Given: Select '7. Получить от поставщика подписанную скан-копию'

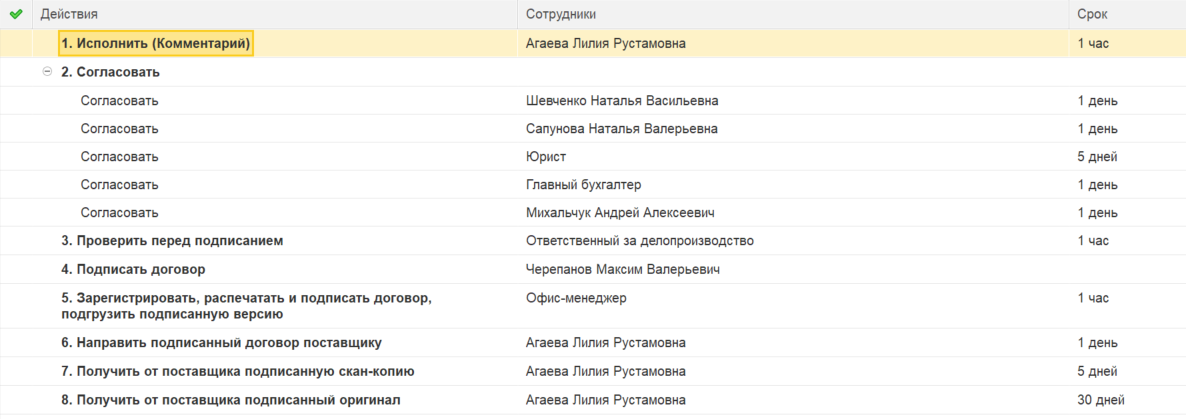Looking at the screenshot, I should [x=238, y=371].
